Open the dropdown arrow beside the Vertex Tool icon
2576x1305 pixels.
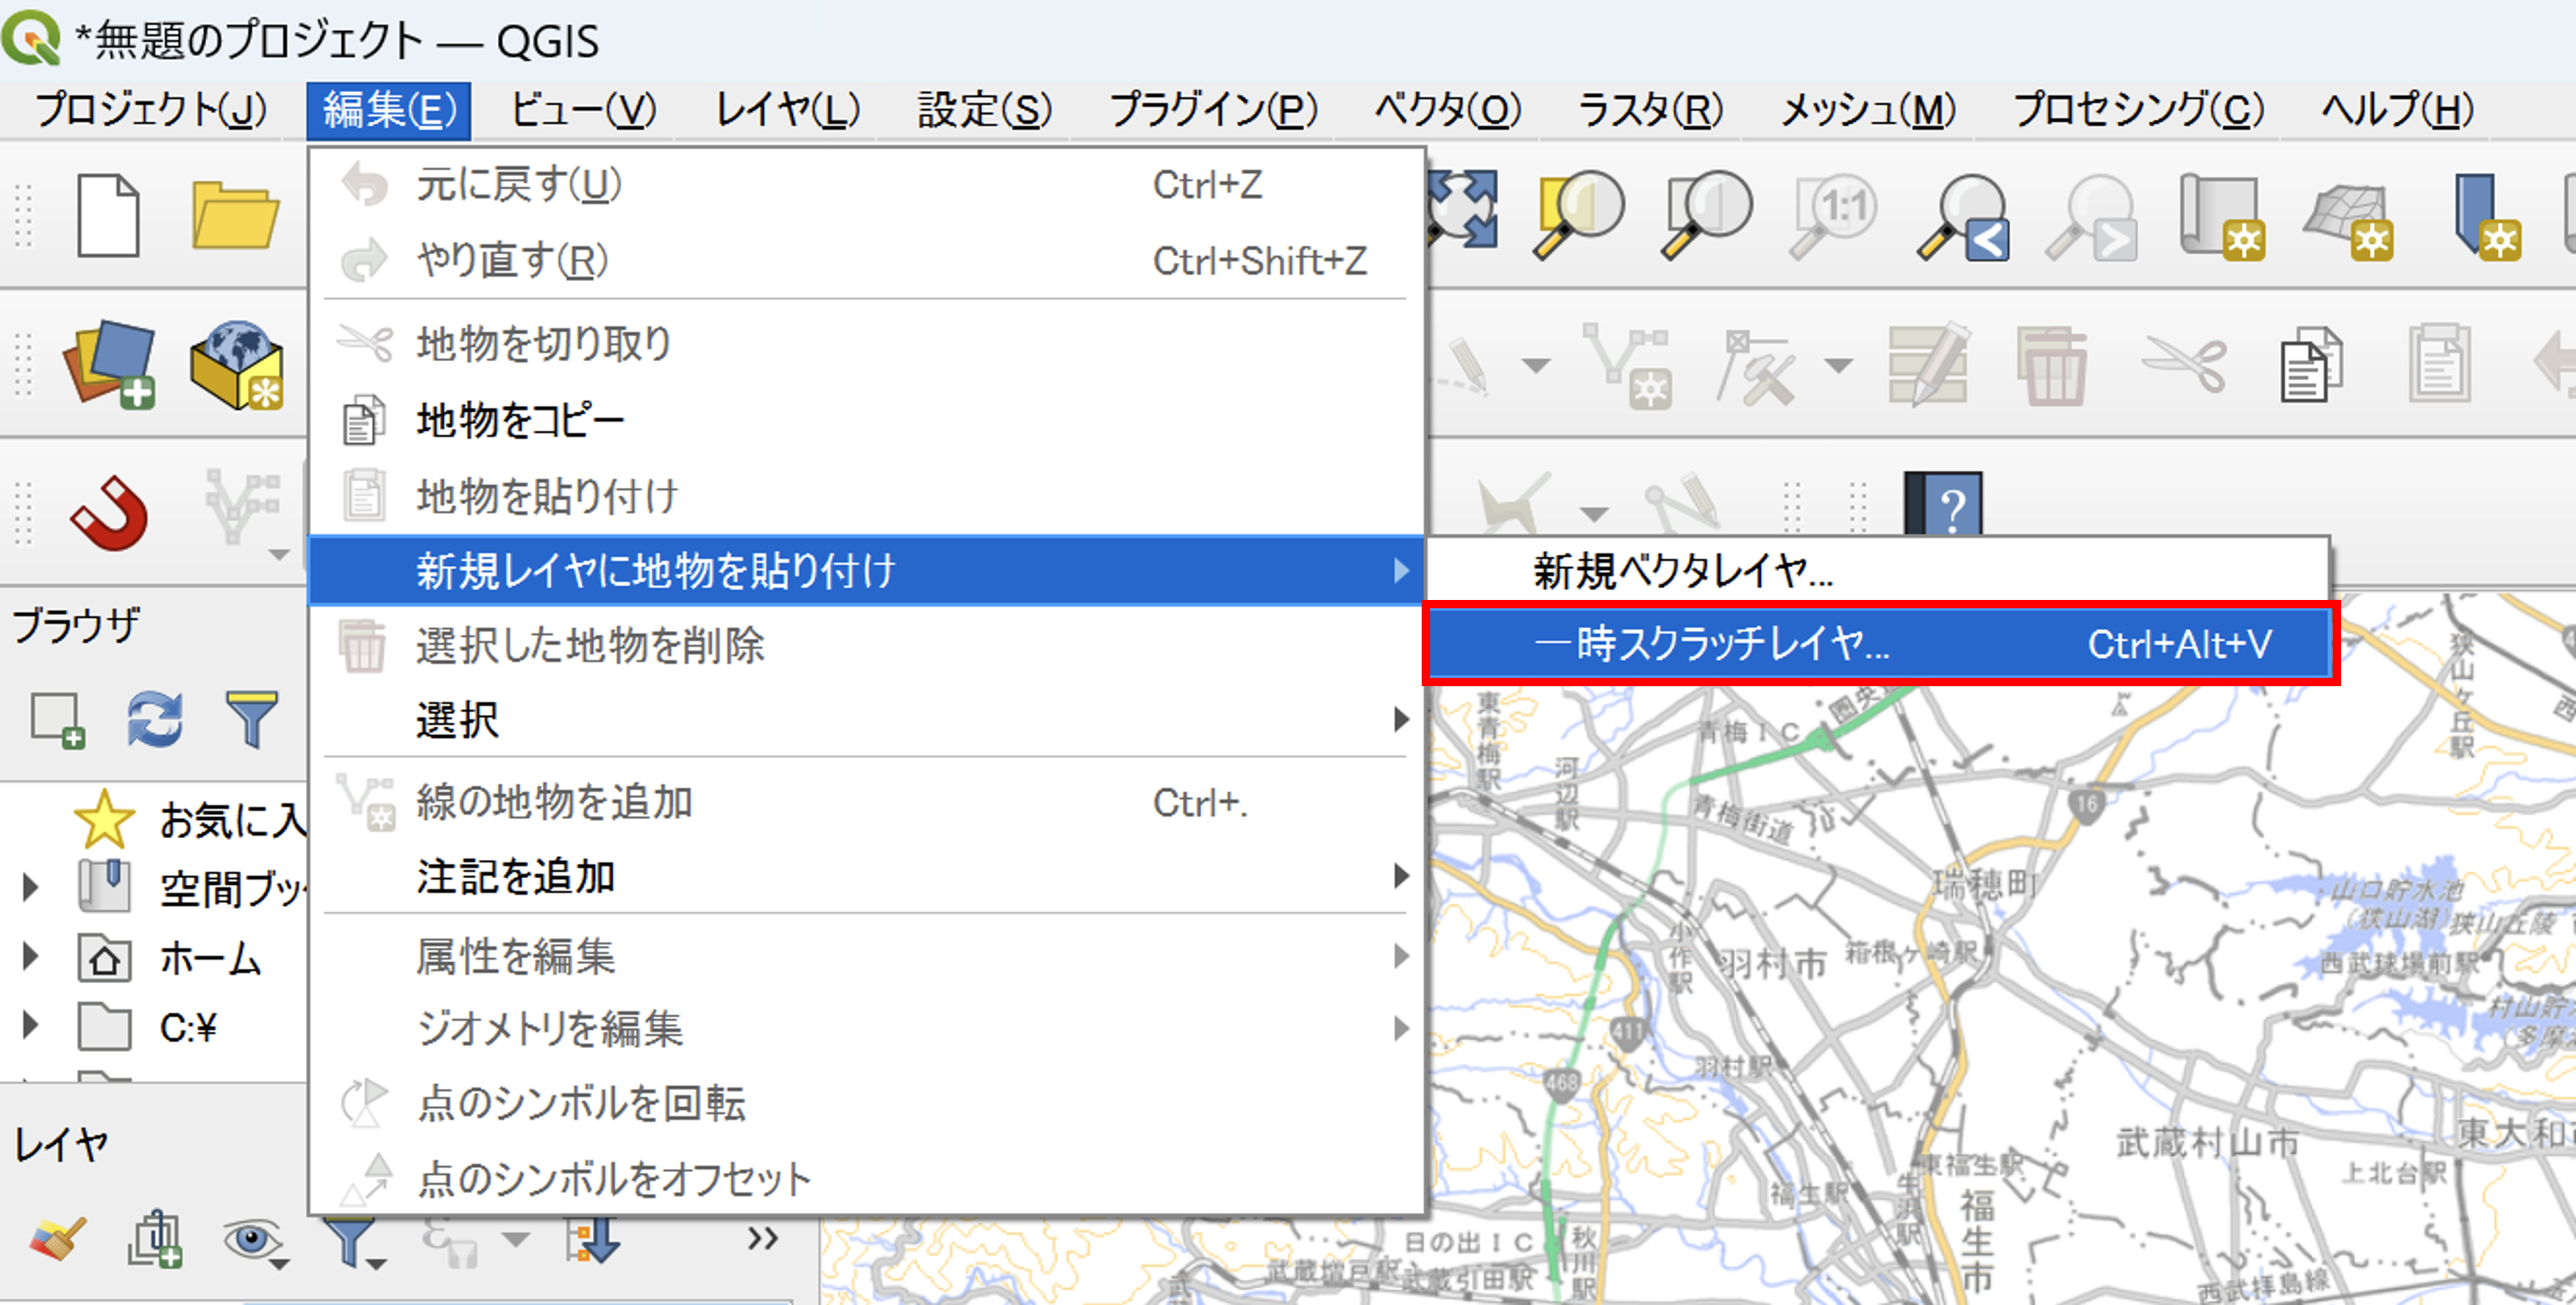coord(1838,366)
